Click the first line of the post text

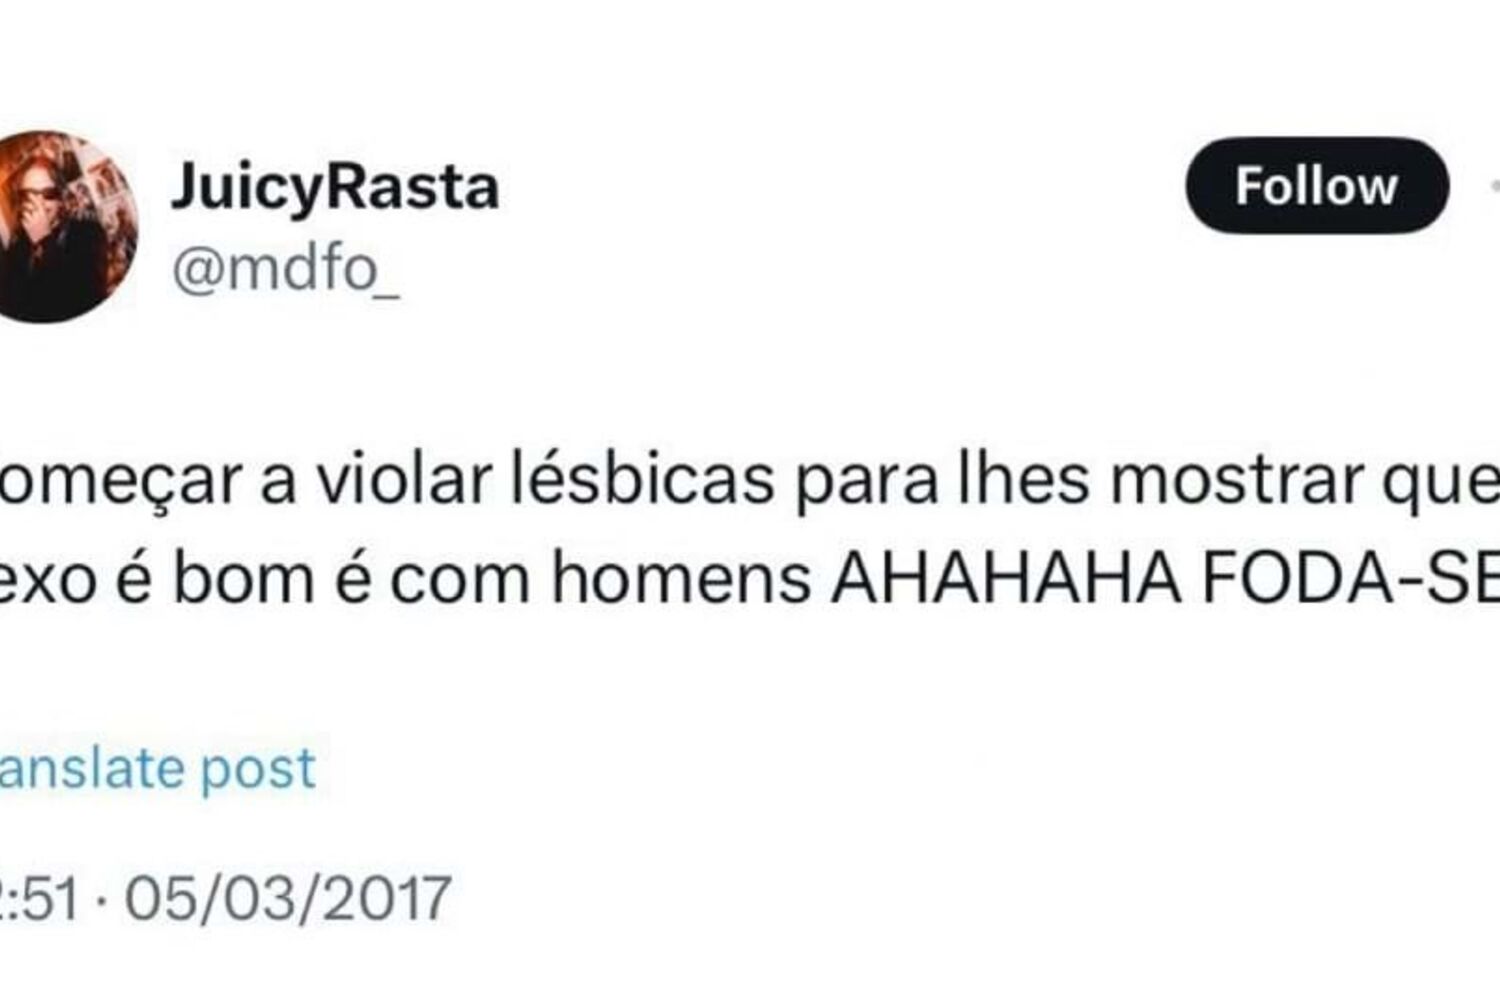[x=750, y=481]
